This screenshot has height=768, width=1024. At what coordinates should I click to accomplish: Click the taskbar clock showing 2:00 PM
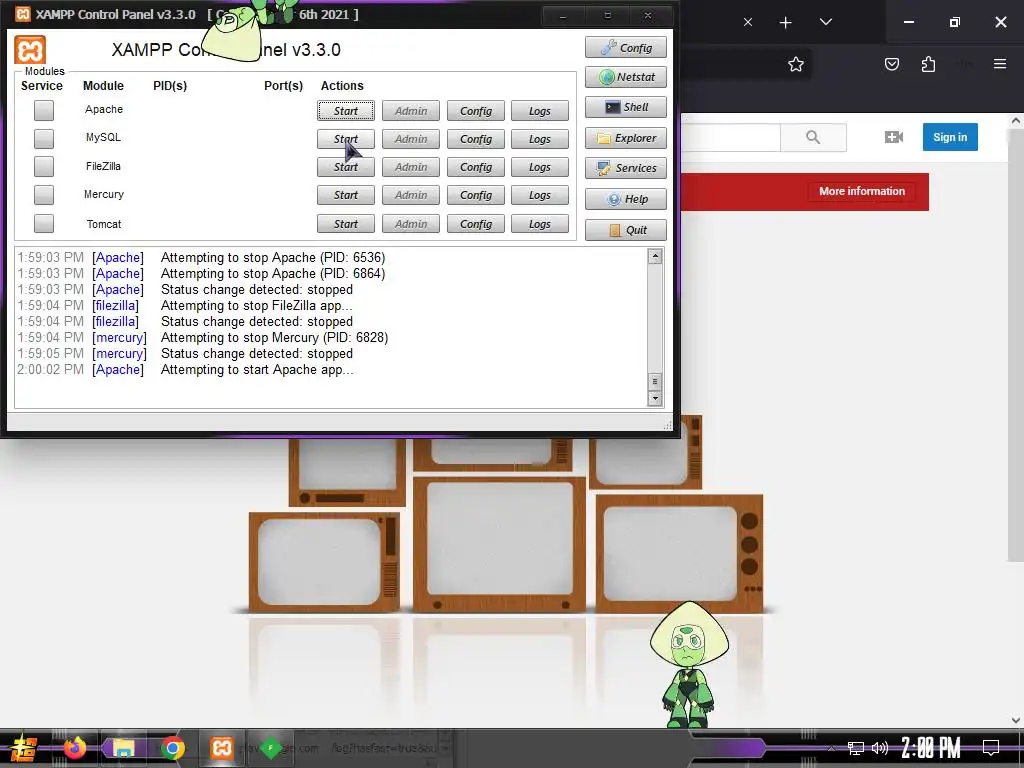tap(931, 748)
